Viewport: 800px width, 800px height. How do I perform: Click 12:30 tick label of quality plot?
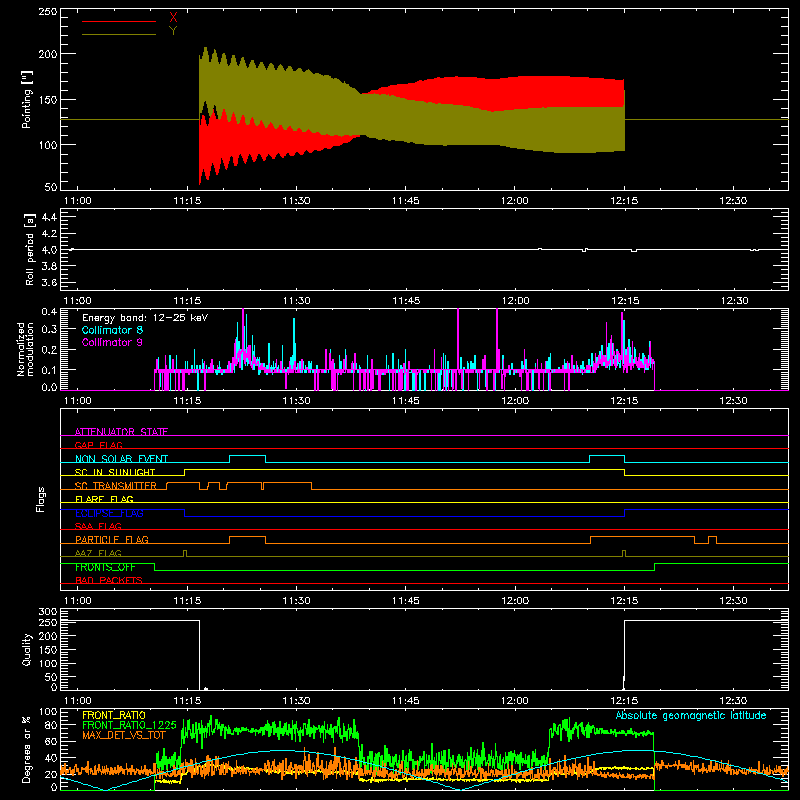pyautogui.click(x=733, y=701)
